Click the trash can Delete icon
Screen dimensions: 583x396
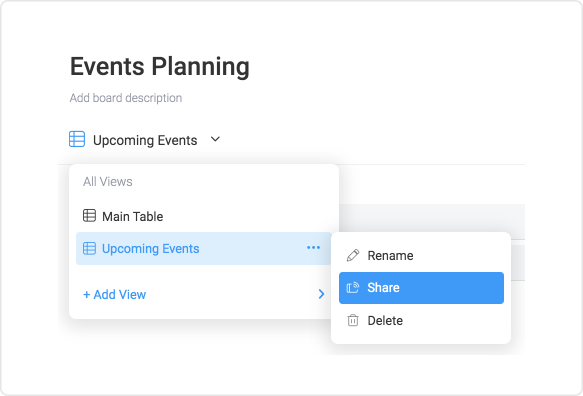coord(353,321)
